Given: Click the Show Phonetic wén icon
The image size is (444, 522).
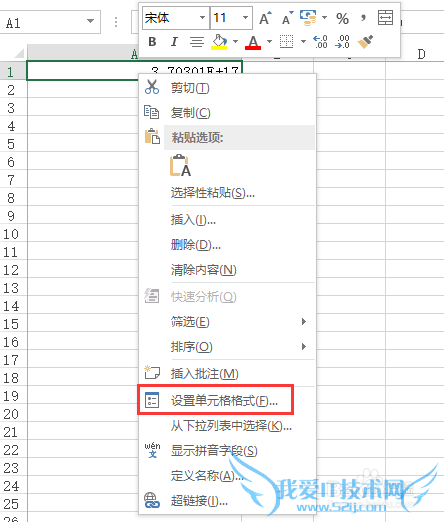Looking at the screenshot, I should coord(152,450).
